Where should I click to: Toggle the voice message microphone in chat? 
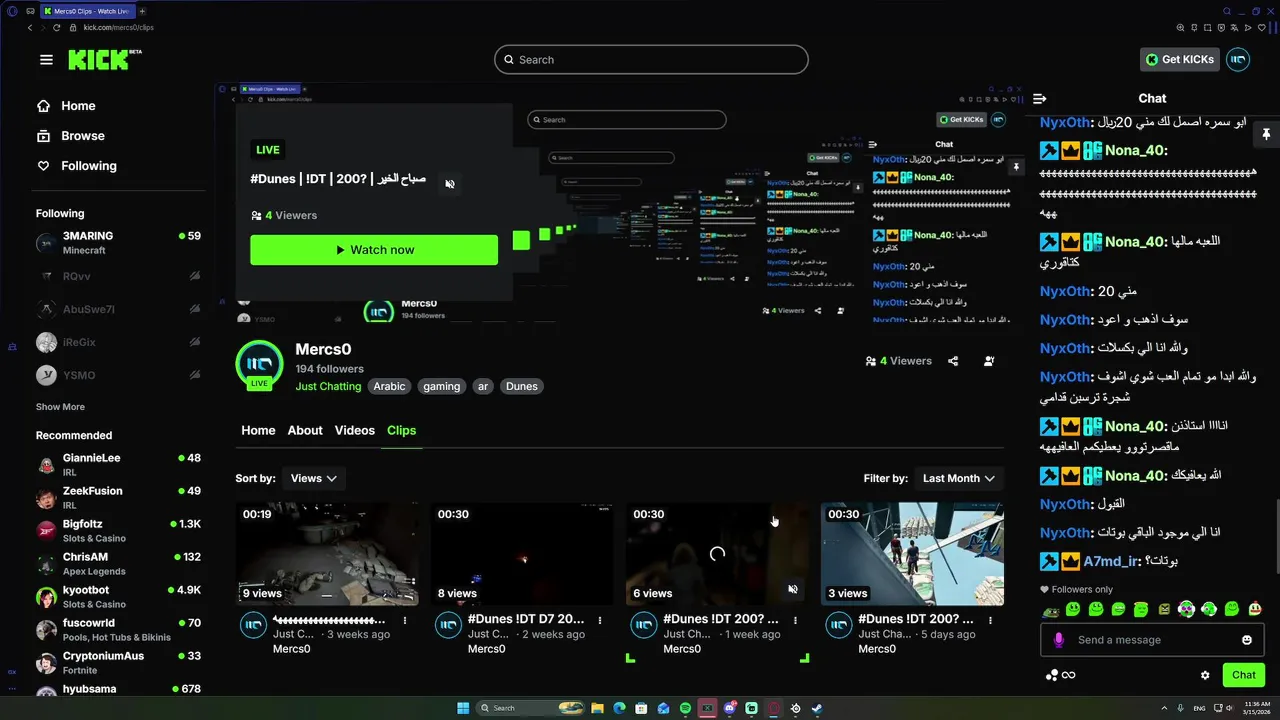point(1059,640)
